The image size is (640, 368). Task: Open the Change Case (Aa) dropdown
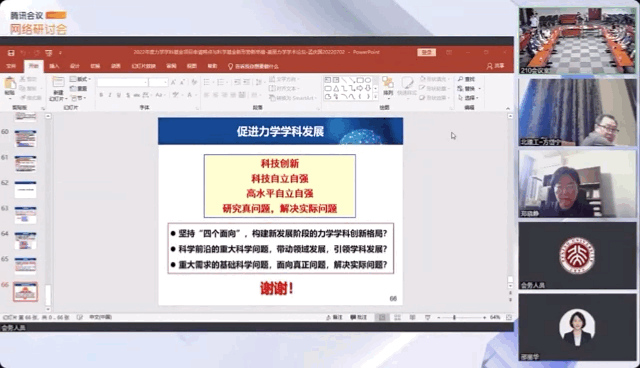click(x=160, y=95)
